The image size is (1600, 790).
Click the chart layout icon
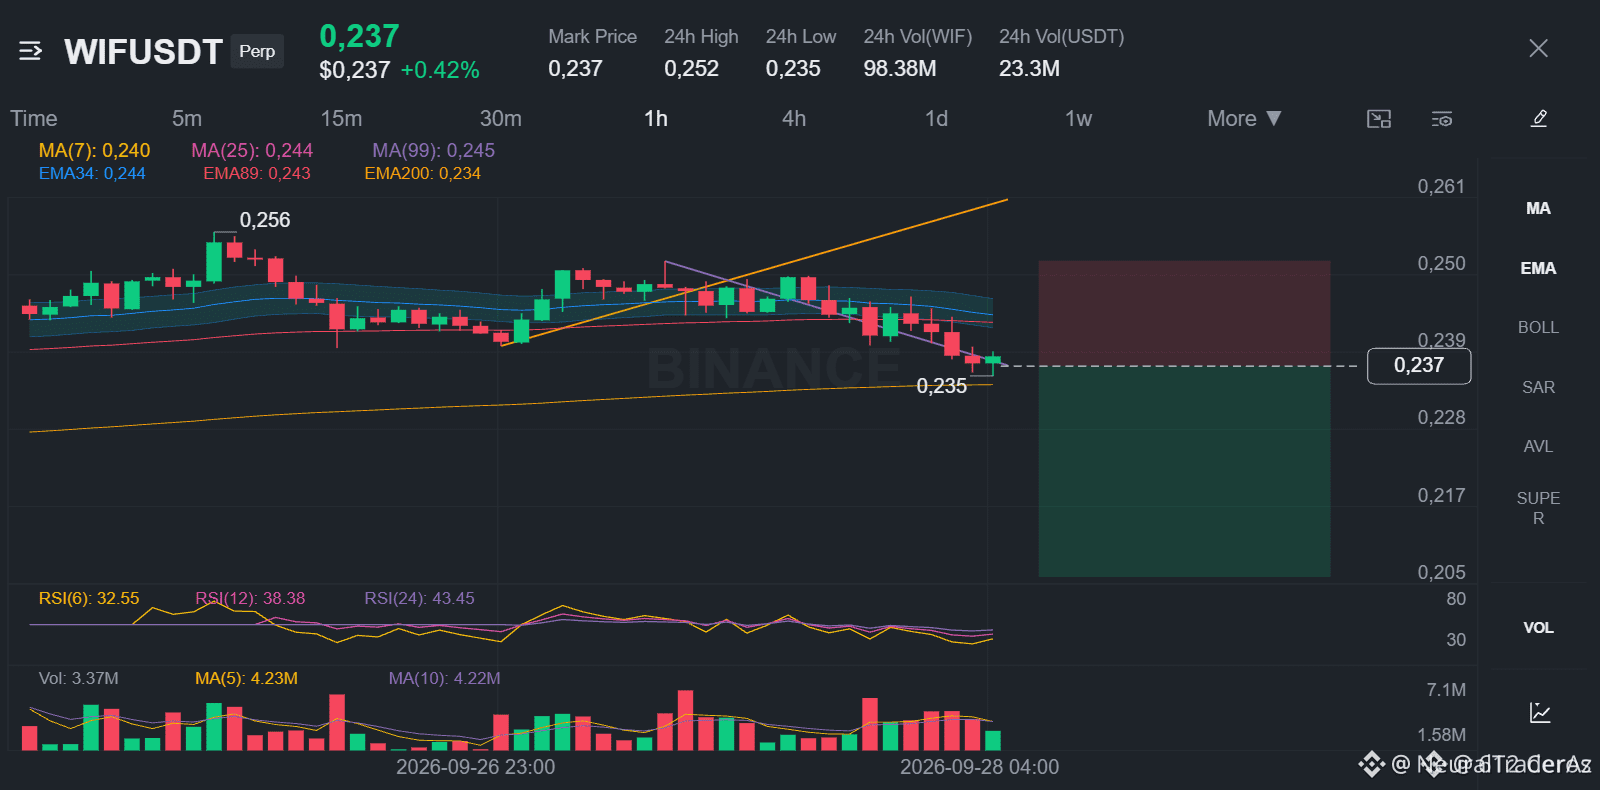(1379, 119)
